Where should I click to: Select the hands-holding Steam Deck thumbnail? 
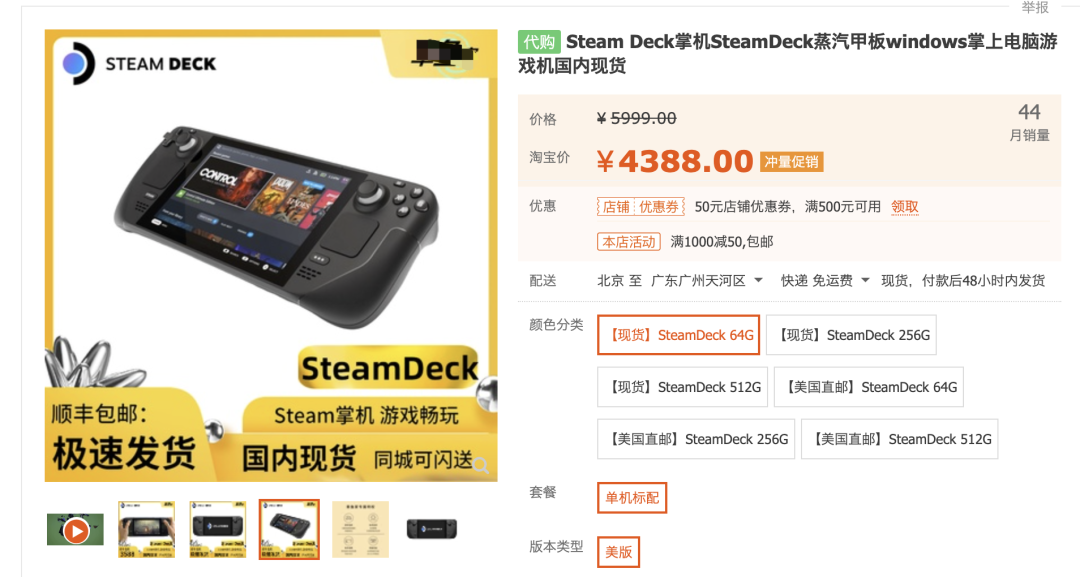coord(147,529)
